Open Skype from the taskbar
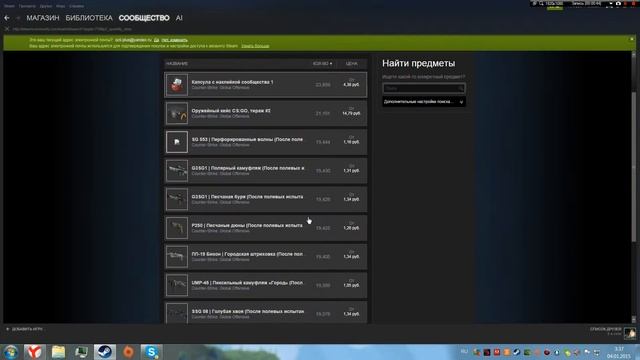 151,352
